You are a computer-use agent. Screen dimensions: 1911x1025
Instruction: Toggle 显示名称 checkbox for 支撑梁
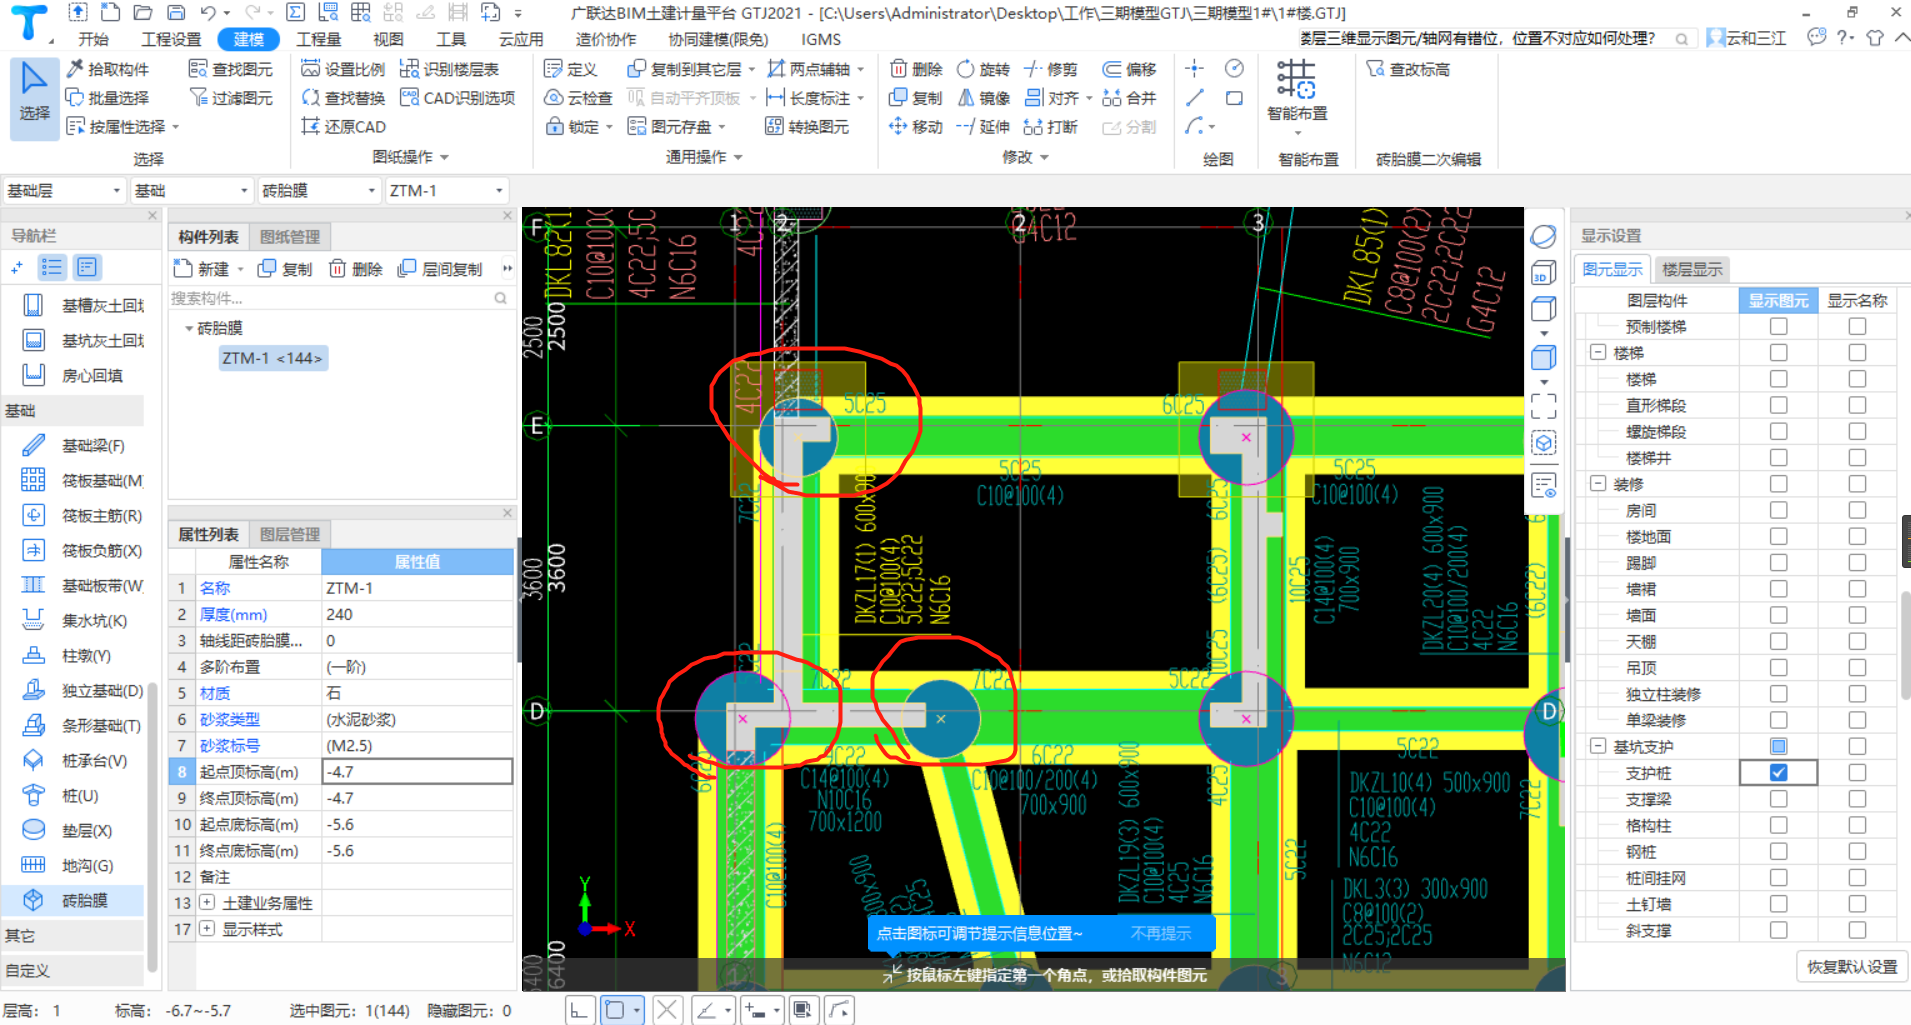tap(1857, 798)
